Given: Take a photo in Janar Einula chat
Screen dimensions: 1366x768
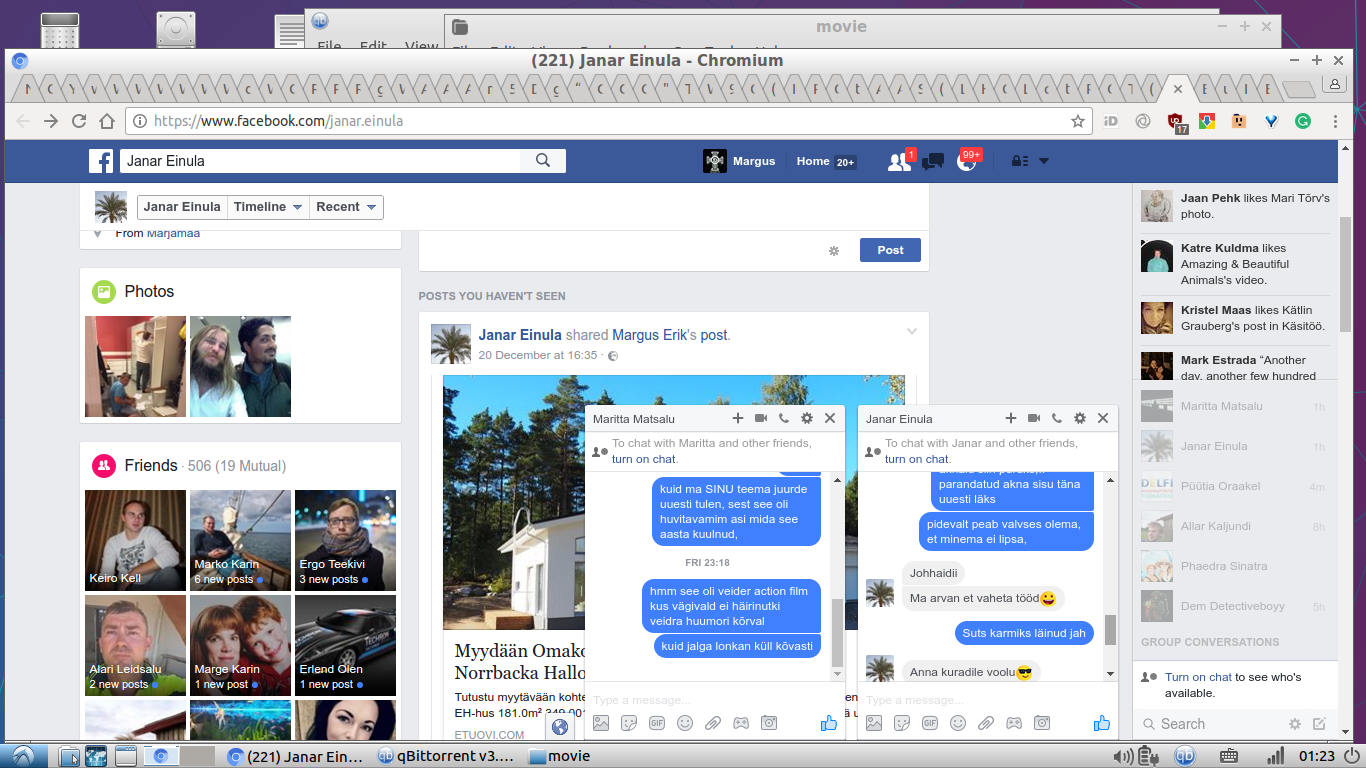Looking at the screenshot, I should pos(1042,723).
